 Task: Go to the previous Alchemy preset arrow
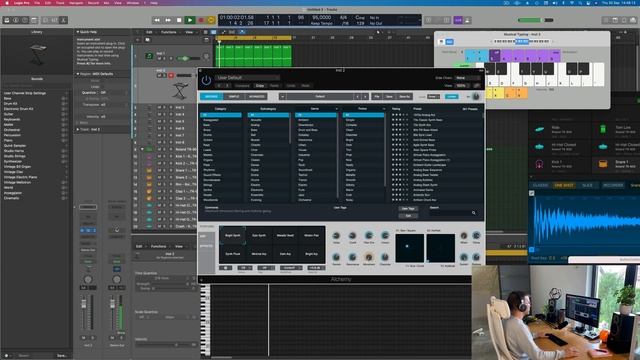(358, 96)
